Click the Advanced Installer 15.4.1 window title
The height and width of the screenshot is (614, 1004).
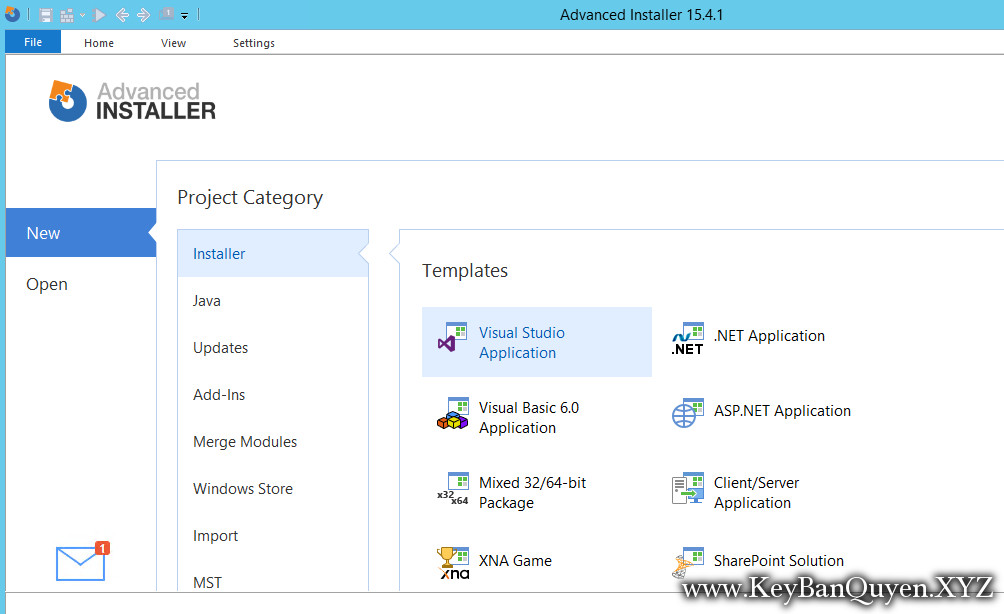point(641,15)
